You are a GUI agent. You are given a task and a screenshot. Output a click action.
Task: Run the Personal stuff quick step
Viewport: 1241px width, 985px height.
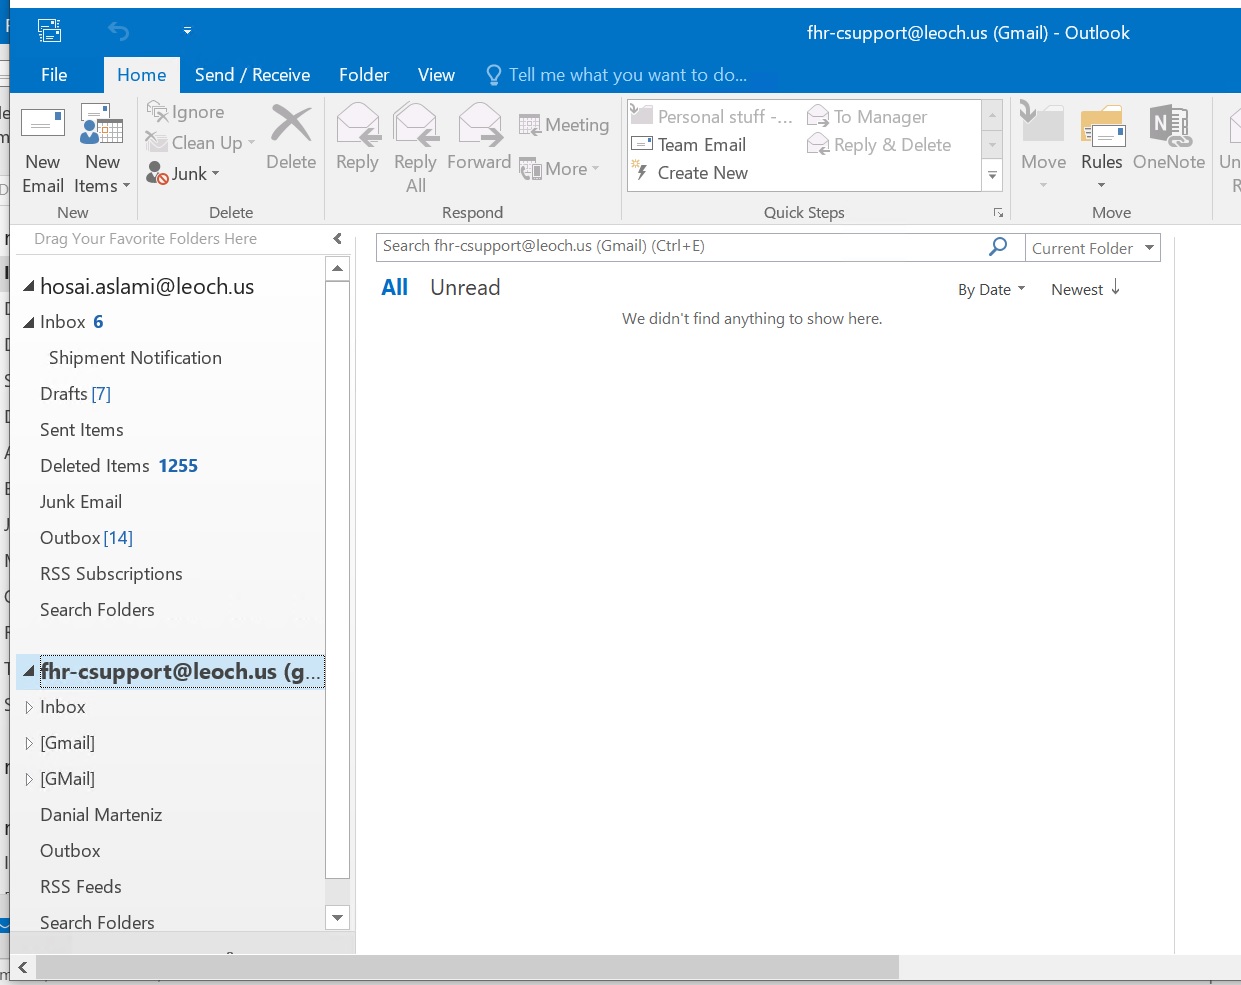click(x=712, y=116)
